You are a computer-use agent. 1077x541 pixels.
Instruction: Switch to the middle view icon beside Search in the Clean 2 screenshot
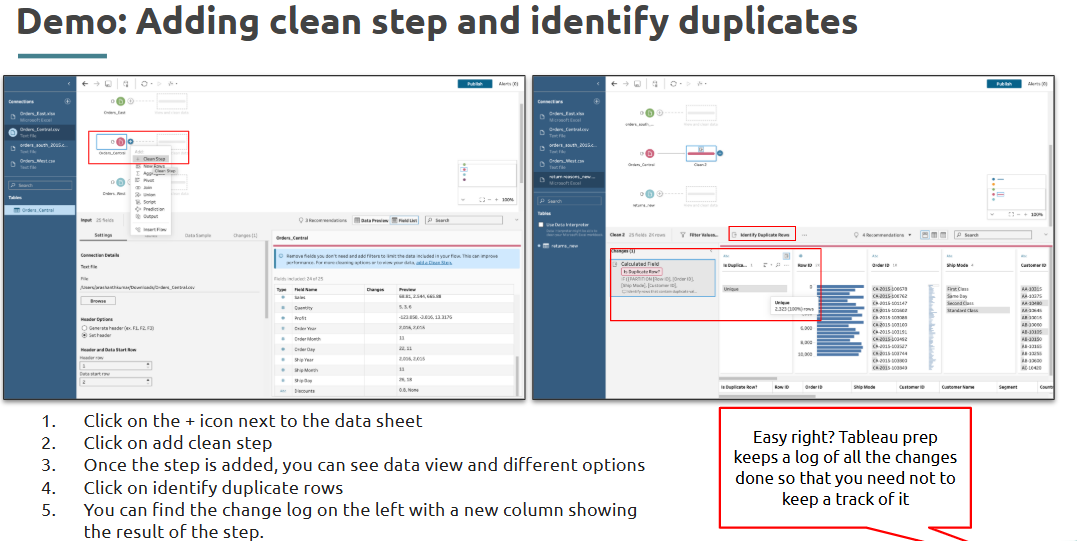tap(934, 235)
